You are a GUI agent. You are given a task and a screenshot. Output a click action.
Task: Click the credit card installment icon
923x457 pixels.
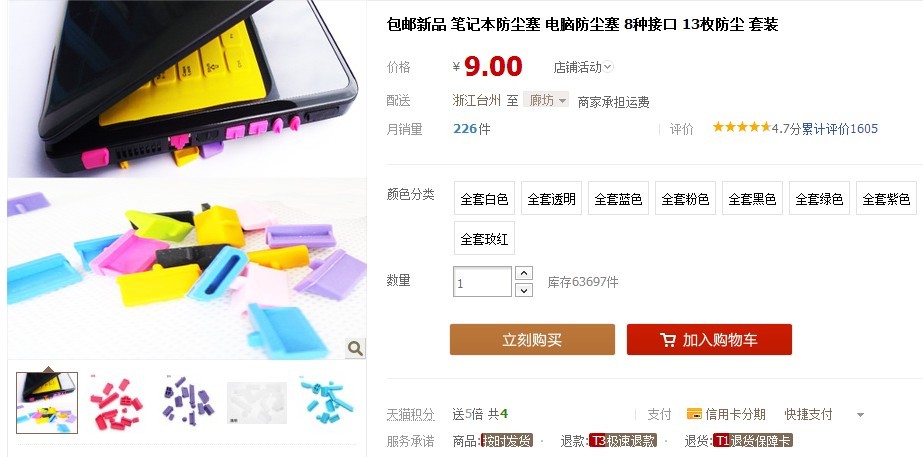click(694, 414)
